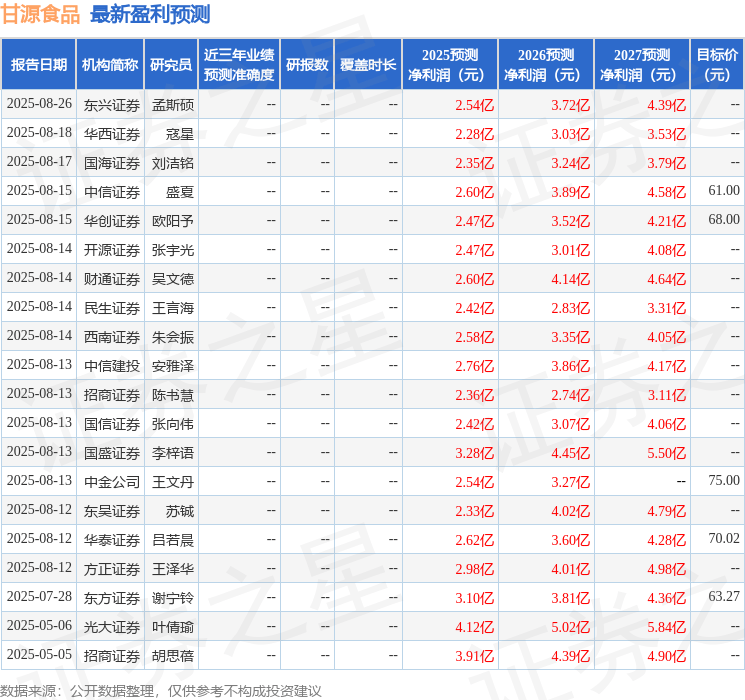Click analyst name 吕若晨

173,540
